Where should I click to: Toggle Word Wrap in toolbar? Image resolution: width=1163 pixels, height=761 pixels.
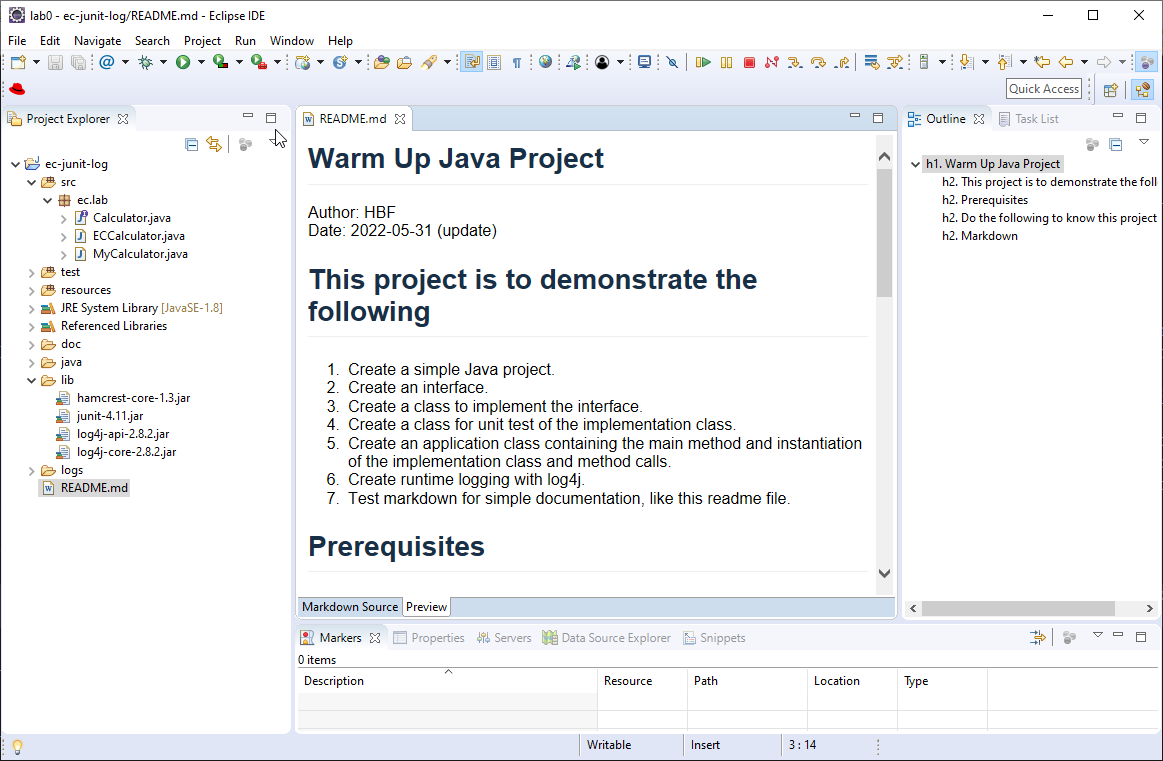472,62
